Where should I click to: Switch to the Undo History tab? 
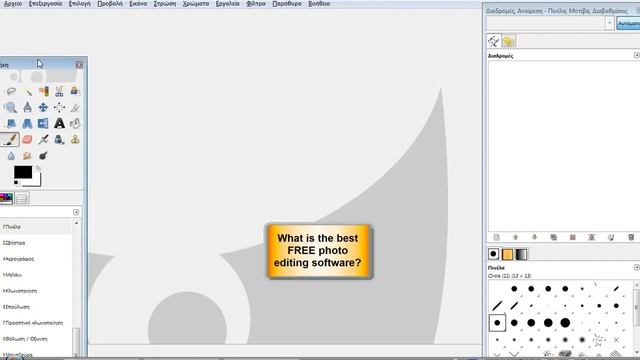click(x=509, y=41)
